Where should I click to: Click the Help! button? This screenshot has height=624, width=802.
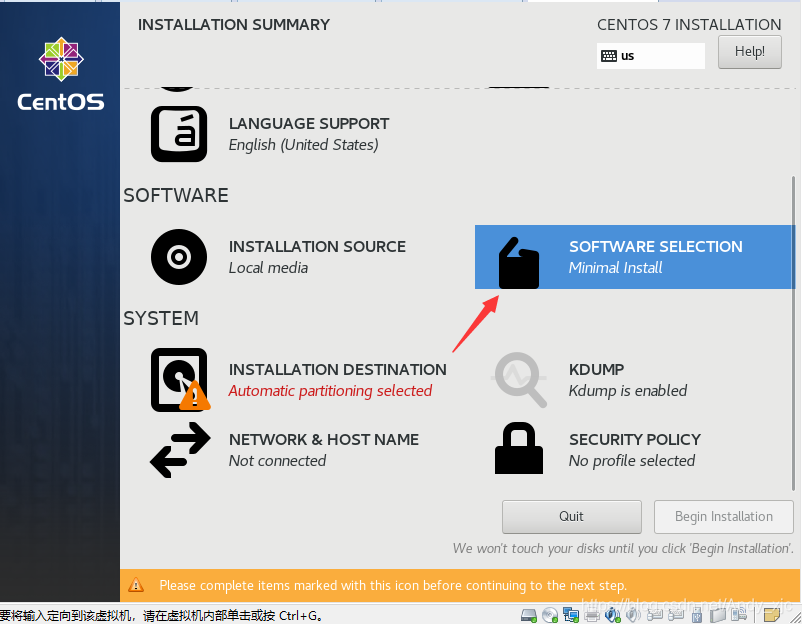(749, 52)
